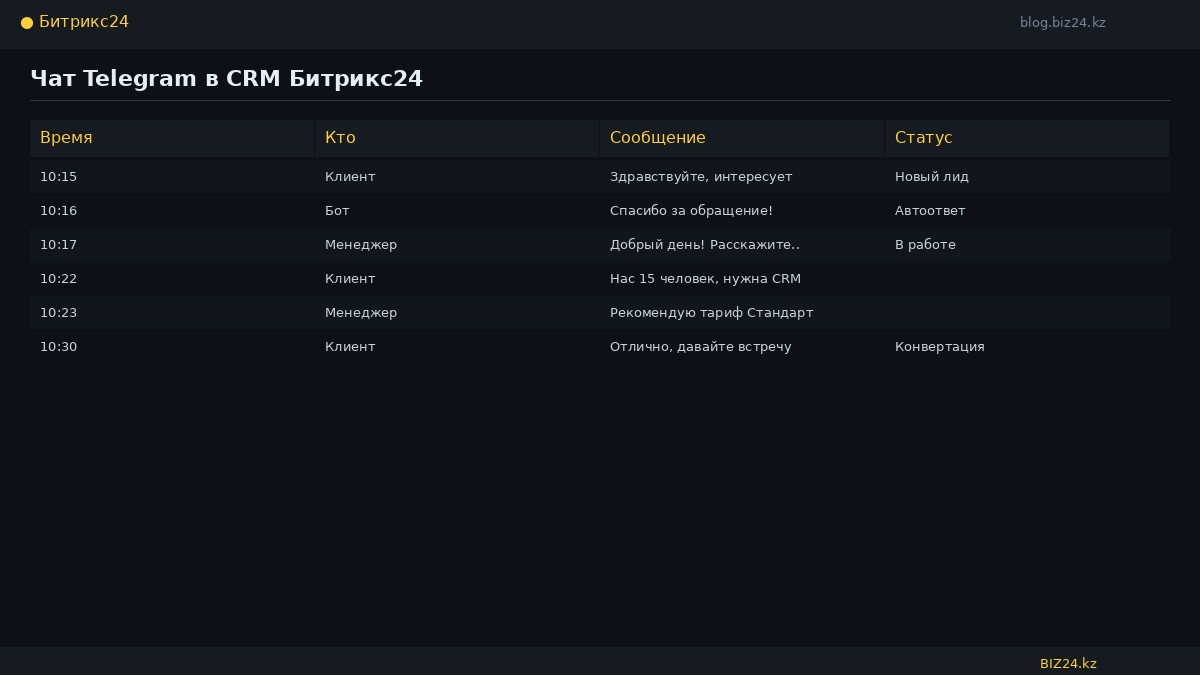This screenshot has width=1200, height=675.
Task: Click the Новый лид status
Action: click(932, 177)
